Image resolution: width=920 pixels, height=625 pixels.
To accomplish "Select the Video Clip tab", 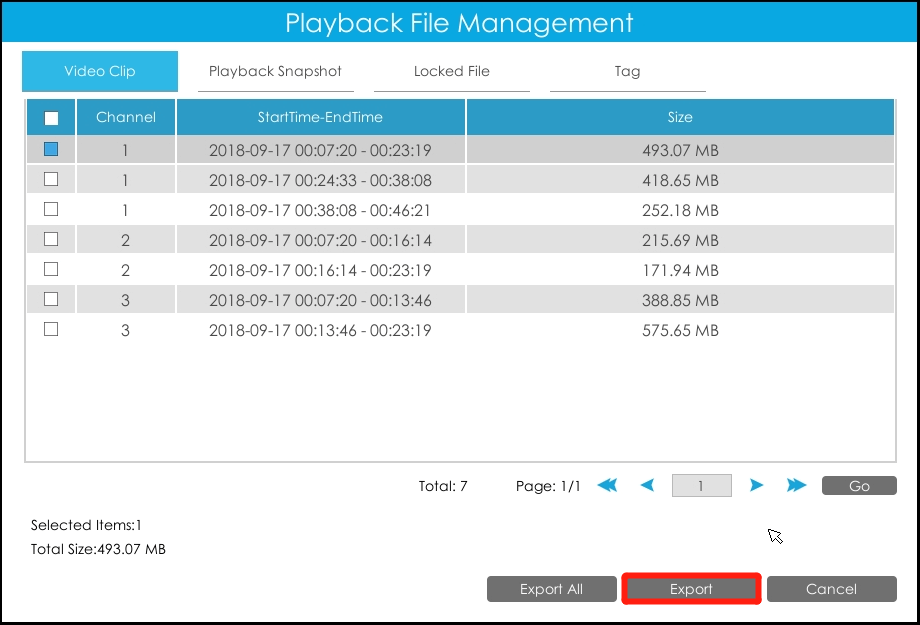I will tap(99, 71).
